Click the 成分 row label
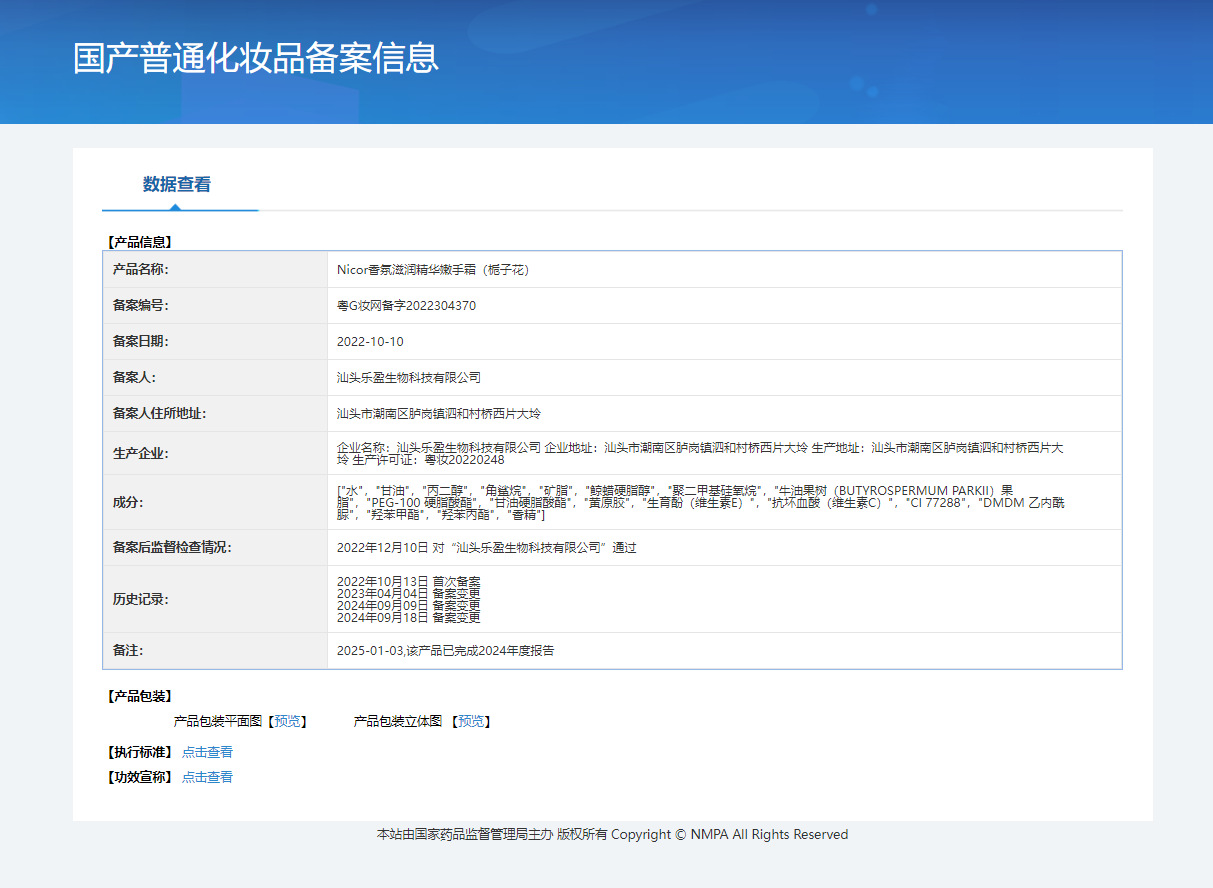This screenshot has width=1213, height=888. [128, 502]
